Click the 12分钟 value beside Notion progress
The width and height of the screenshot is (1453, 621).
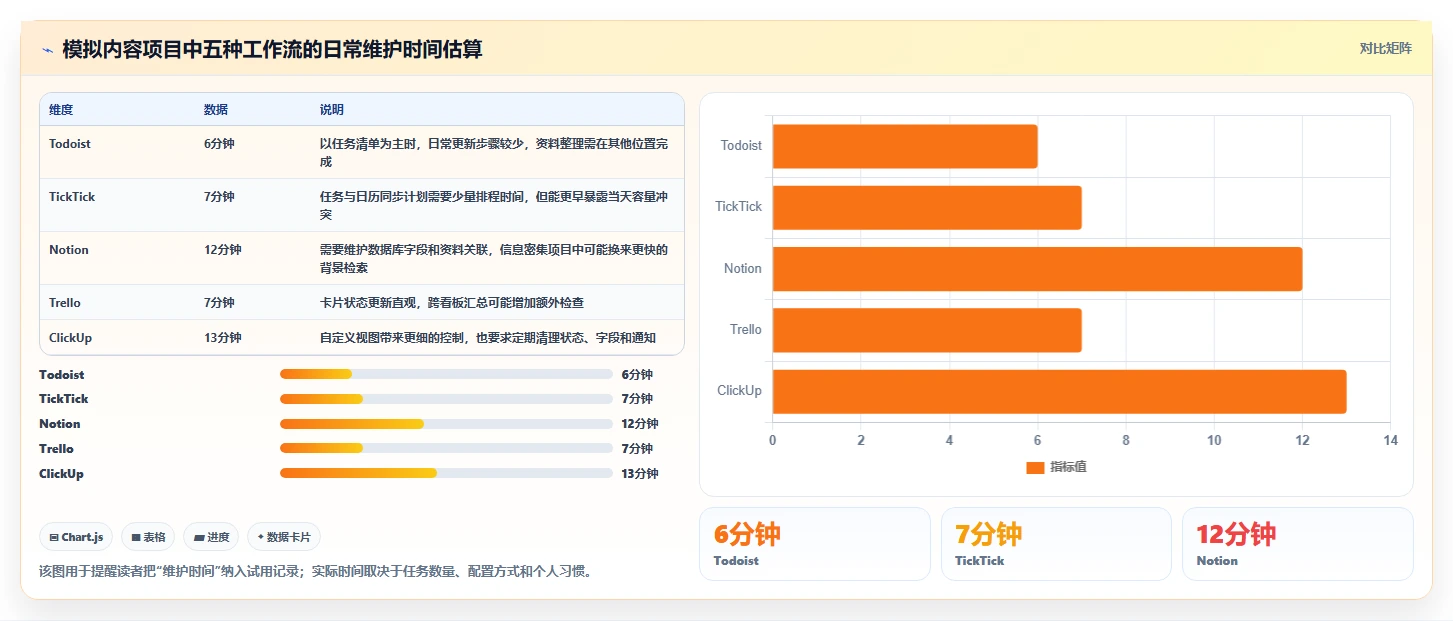(640, 424)
